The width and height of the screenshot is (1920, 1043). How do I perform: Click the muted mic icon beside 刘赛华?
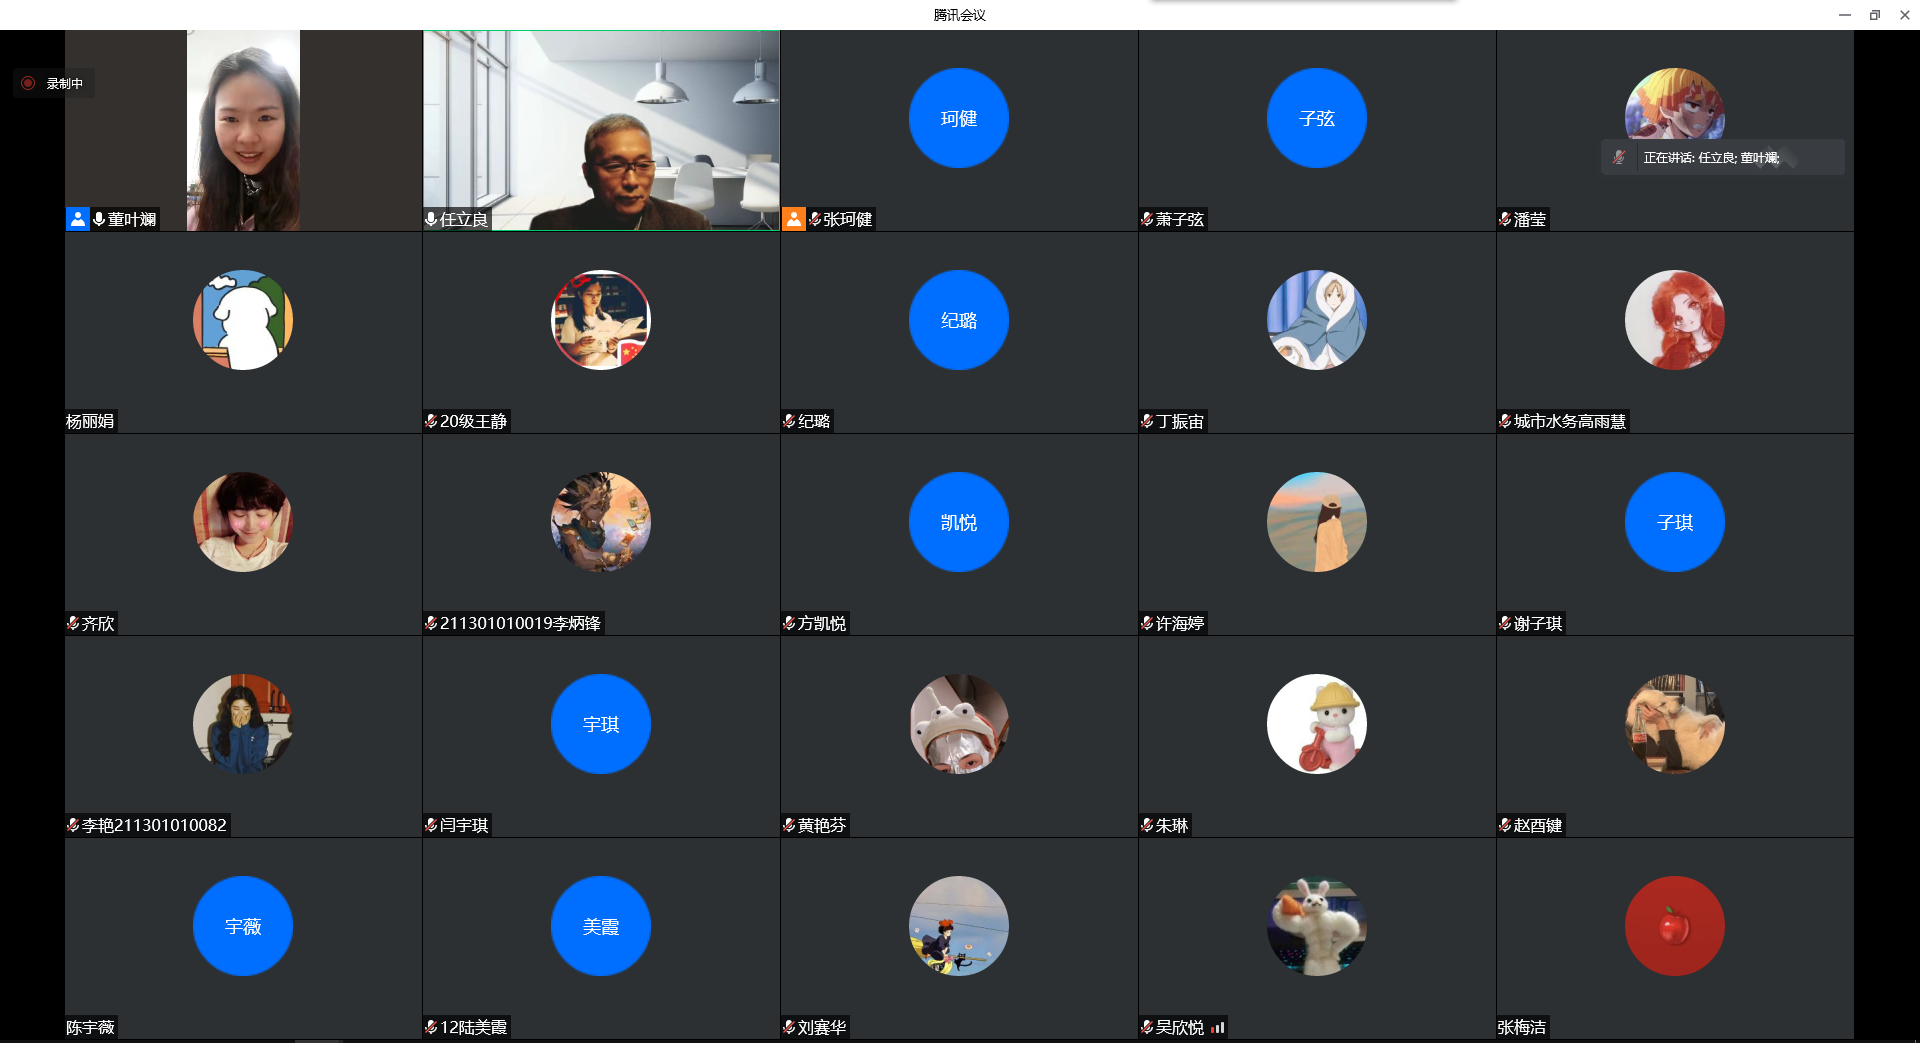(x=789, y=1027)
